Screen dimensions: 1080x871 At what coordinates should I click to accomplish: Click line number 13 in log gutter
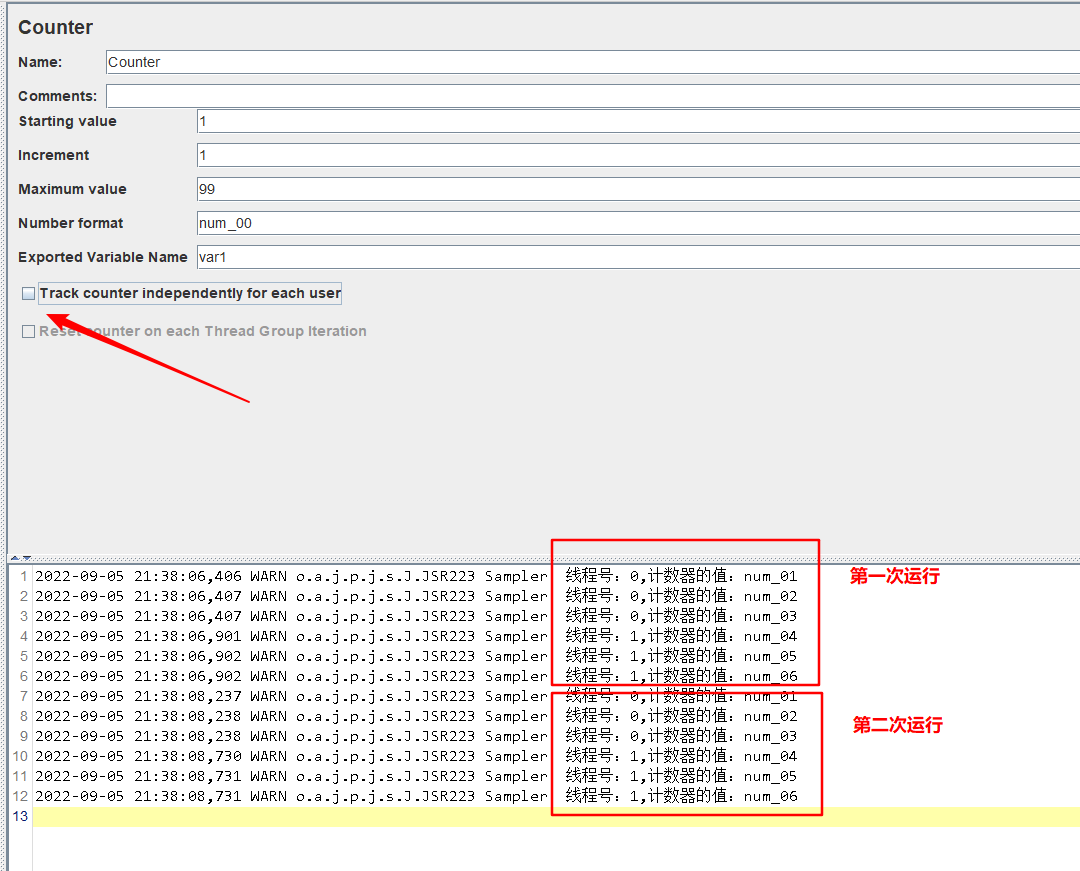click(20, 816)
